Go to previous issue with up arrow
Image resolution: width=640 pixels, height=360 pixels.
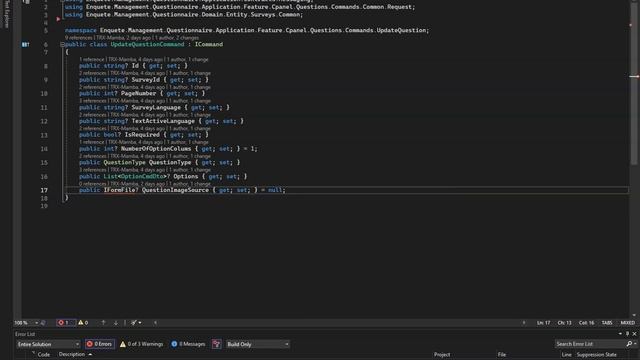point(103,323)
